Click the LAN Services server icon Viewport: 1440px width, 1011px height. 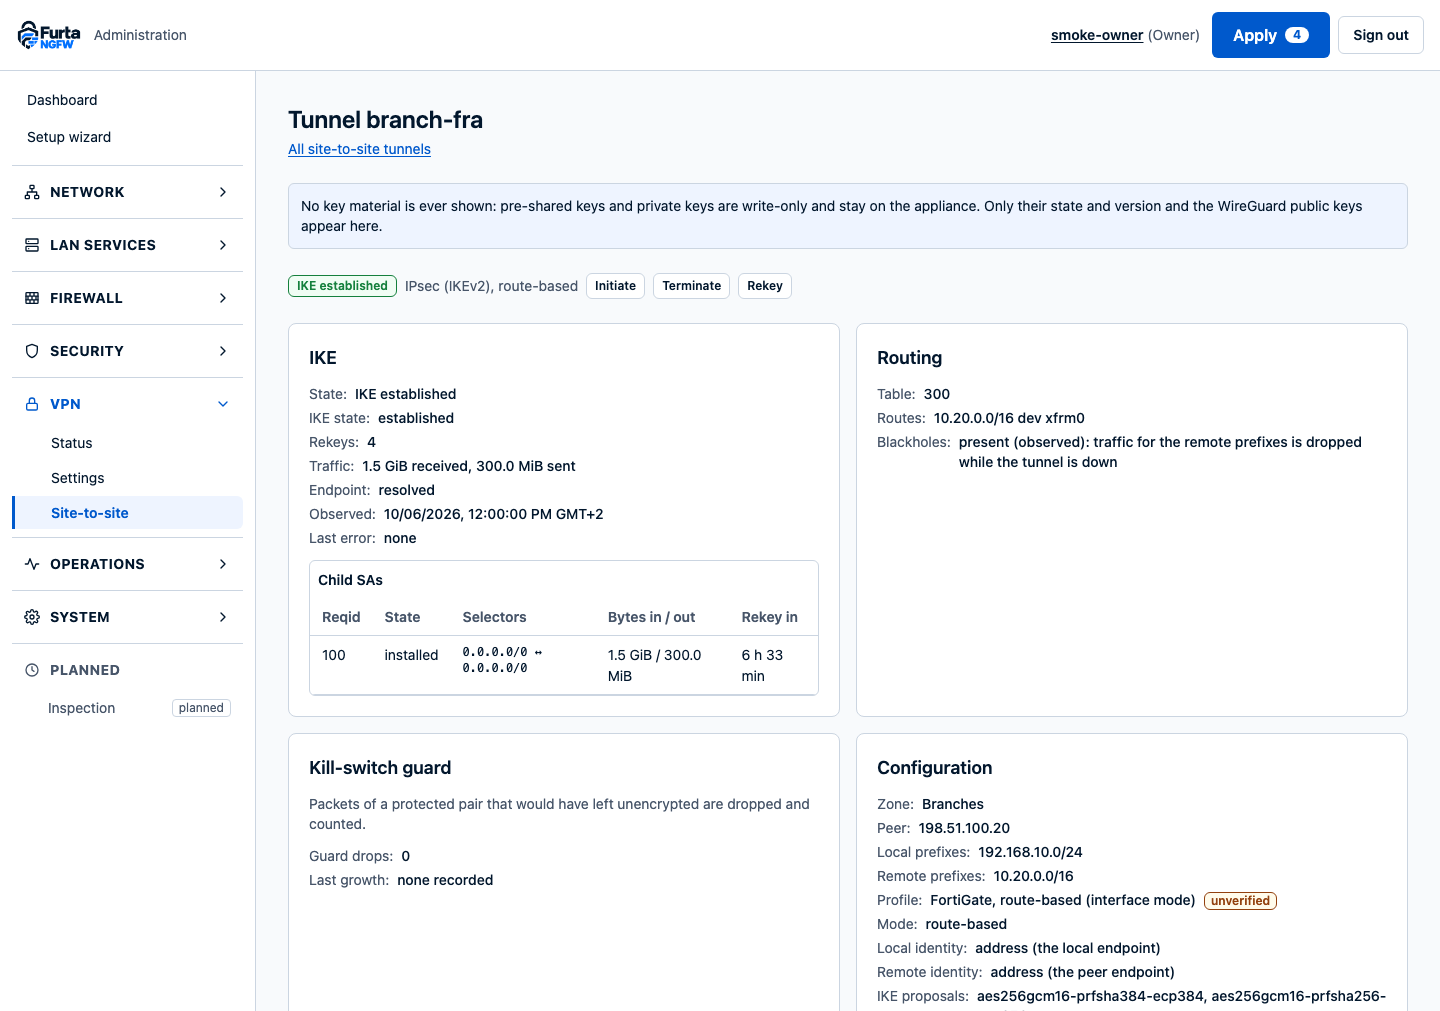coord(32,245)
